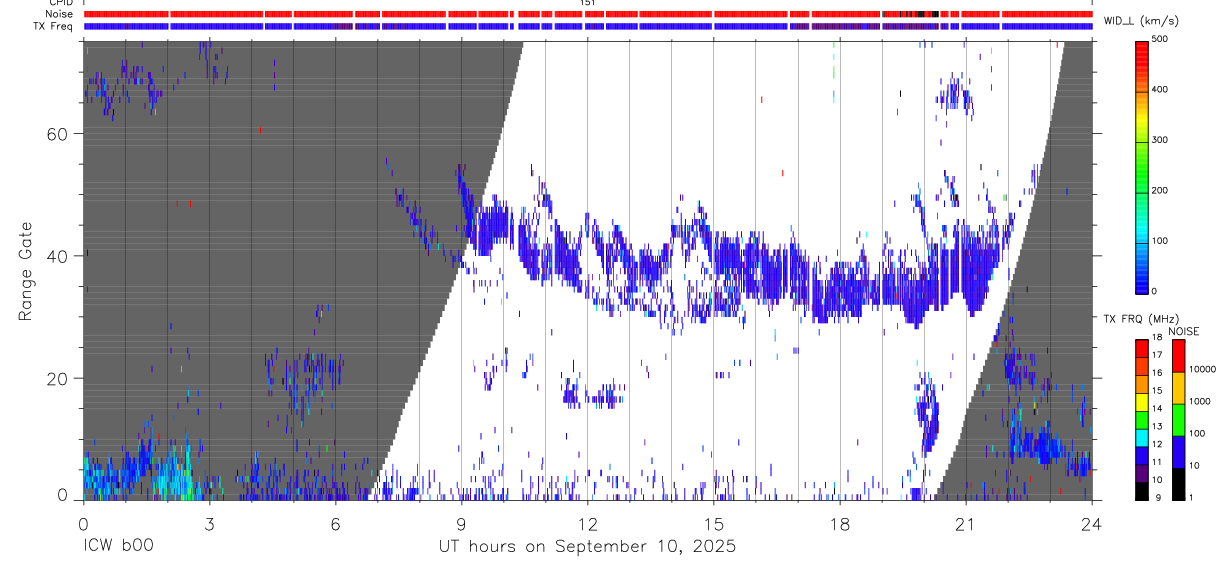Click the "15" tick label on the time axis

click(713, 522)
